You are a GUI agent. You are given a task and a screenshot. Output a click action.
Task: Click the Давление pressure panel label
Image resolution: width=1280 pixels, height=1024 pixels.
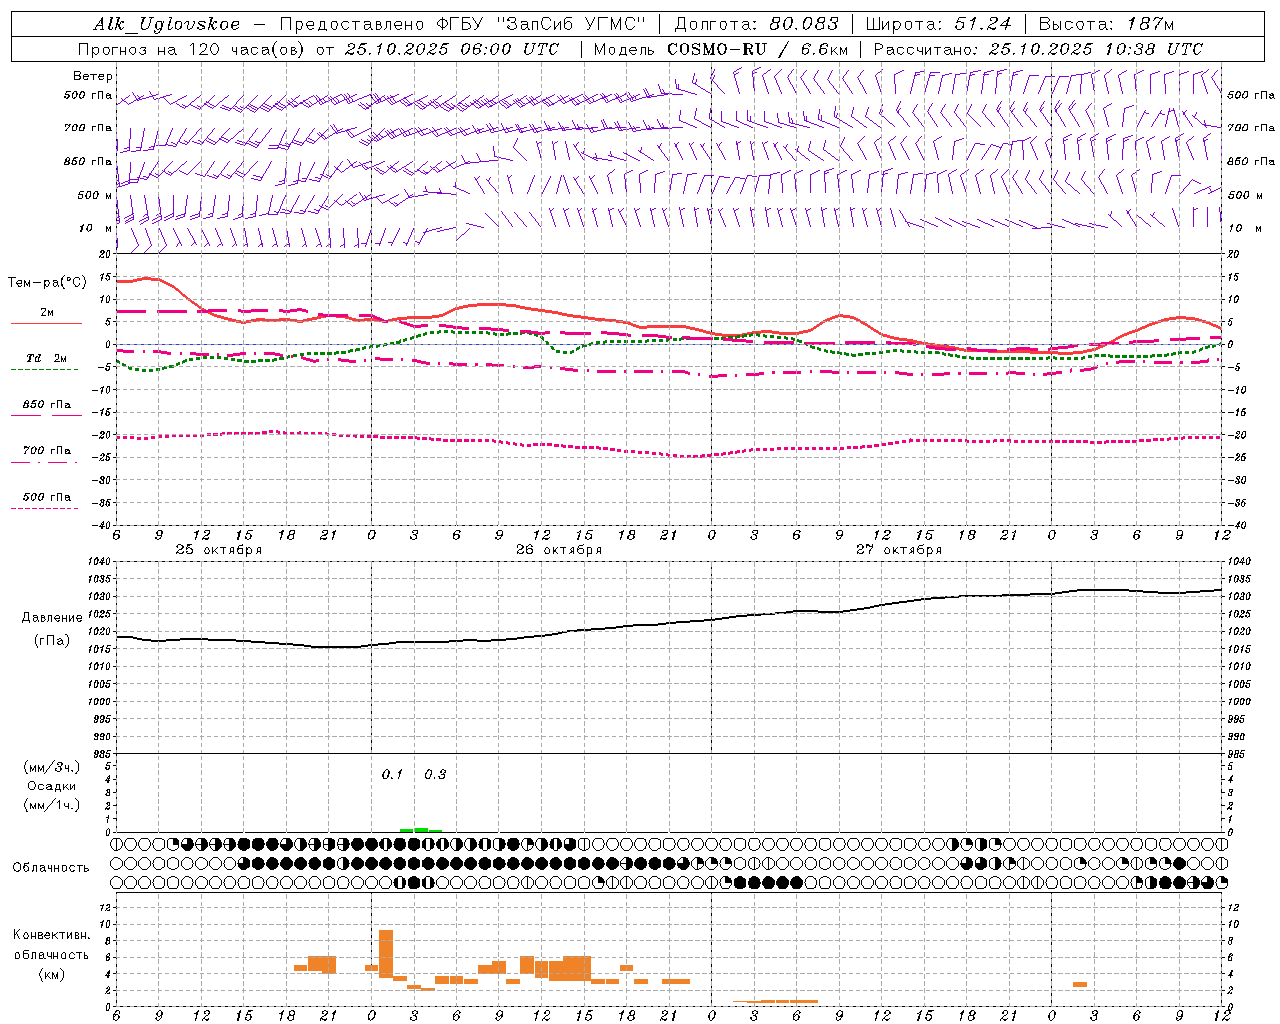[x=52, y=618]
